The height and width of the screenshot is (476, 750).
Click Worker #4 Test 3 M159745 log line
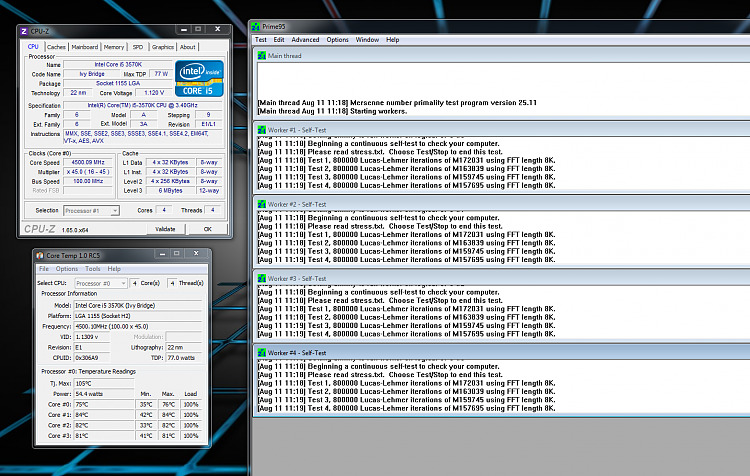pos(407,400)
